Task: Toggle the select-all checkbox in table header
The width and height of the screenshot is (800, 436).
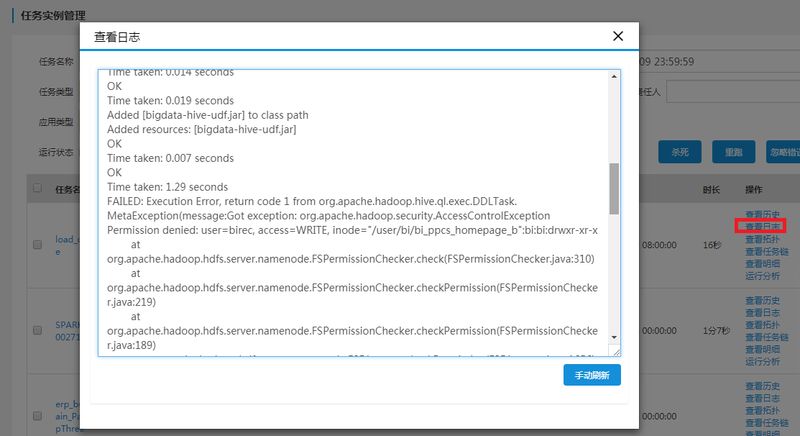Action: tap(38, 188)
